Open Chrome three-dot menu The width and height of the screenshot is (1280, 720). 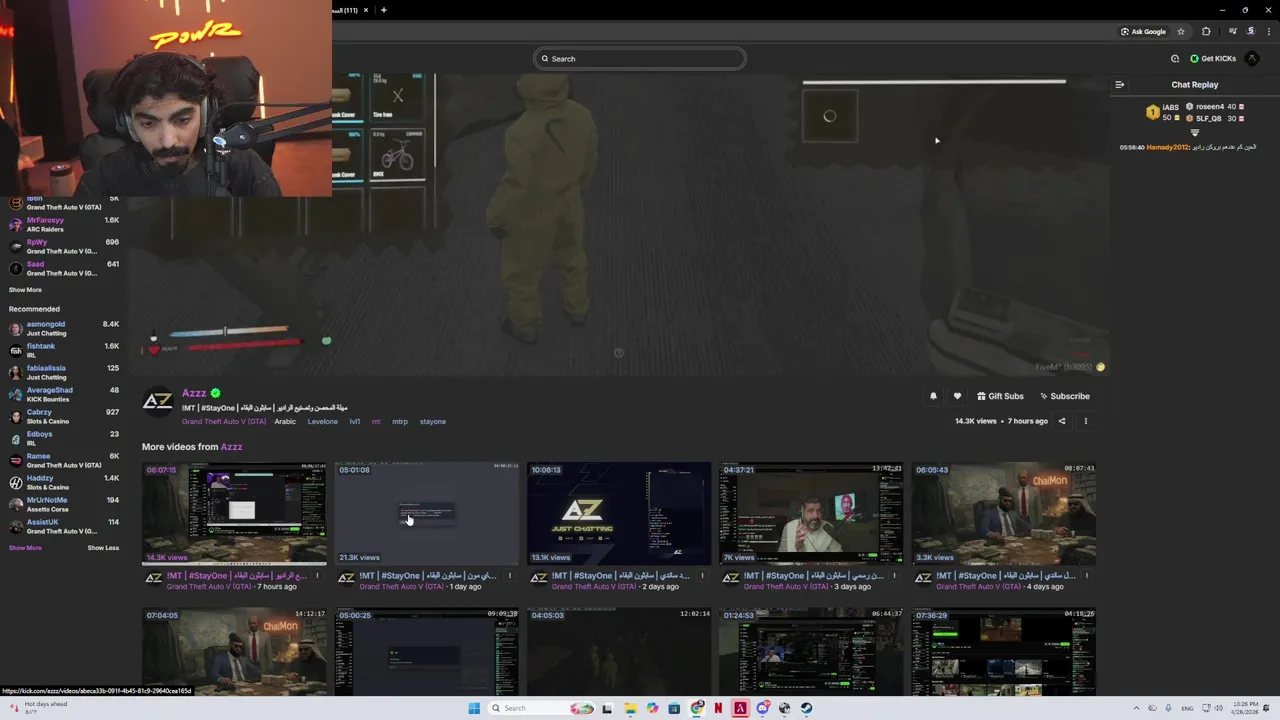[x=1269, y=31]
